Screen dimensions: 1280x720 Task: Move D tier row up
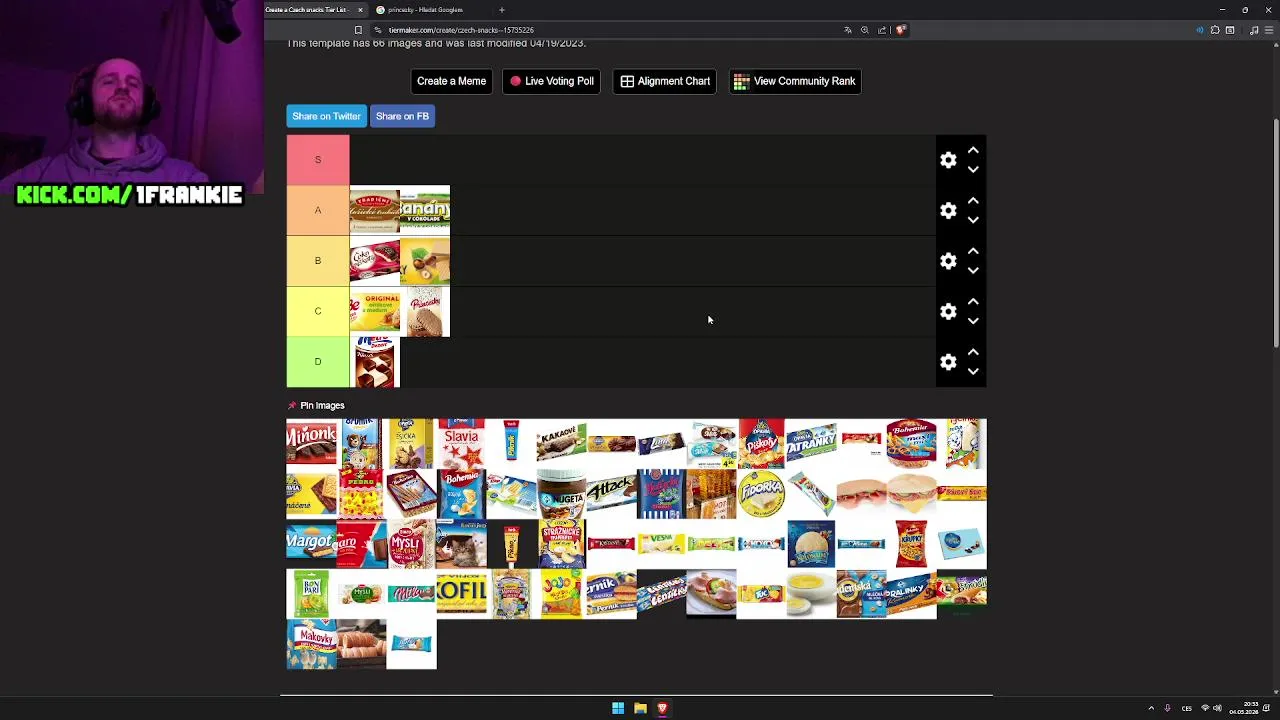(973, 352)
